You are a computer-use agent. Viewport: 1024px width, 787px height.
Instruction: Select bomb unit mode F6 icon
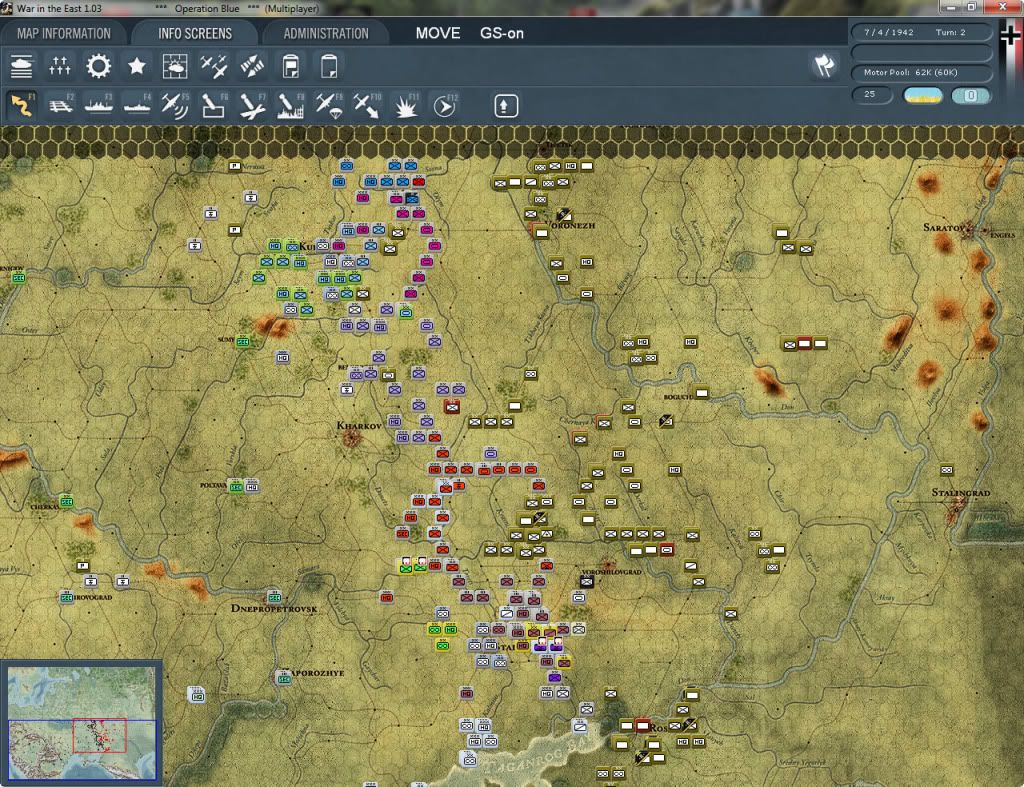click(x=214, y=106)
